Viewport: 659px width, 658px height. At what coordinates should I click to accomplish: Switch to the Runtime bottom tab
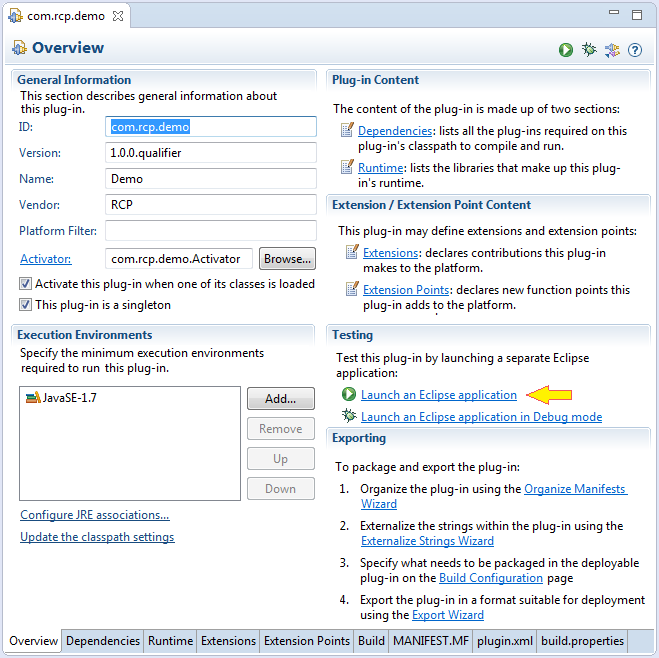[x=170, y=641]
